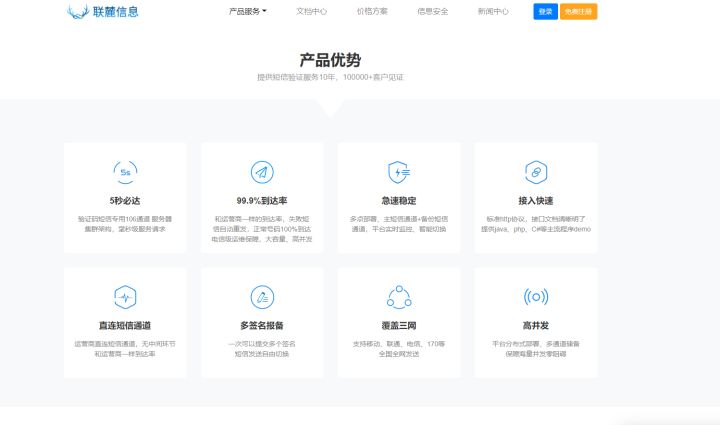Viewport: 720px width, 425px height.
Task: Click the 多签名报备 card title
Action: pyautogui.click(x=262, y=325)
